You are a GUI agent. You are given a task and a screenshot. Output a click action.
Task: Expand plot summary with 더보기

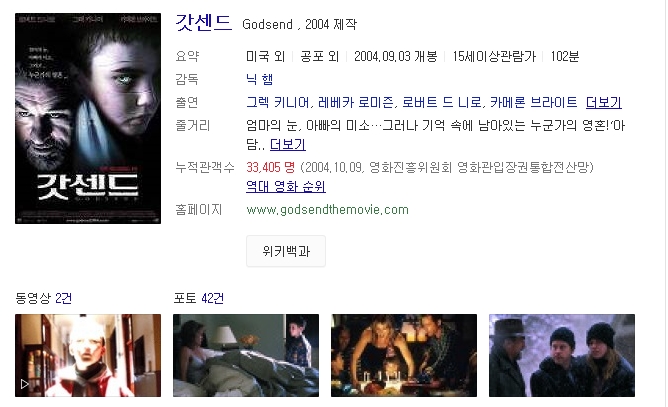288,144
